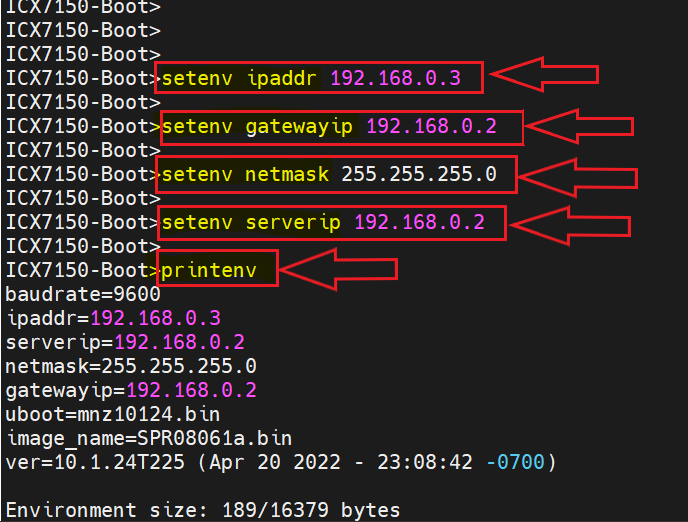Image resolution: width=688 pixels, height=522 pixels.
Task: Click the red arrow pointing at setenv ipaddr
Action: tap(544, 75)
